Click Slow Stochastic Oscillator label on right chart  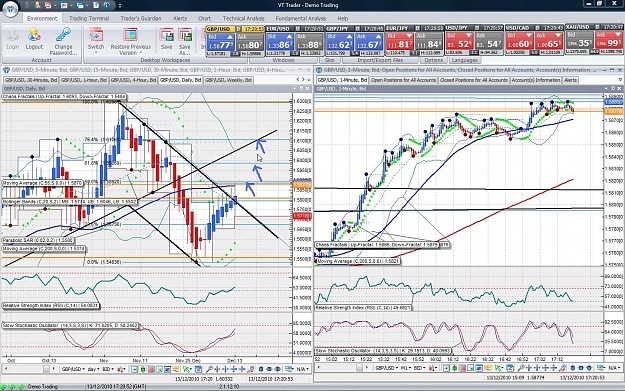383,351
